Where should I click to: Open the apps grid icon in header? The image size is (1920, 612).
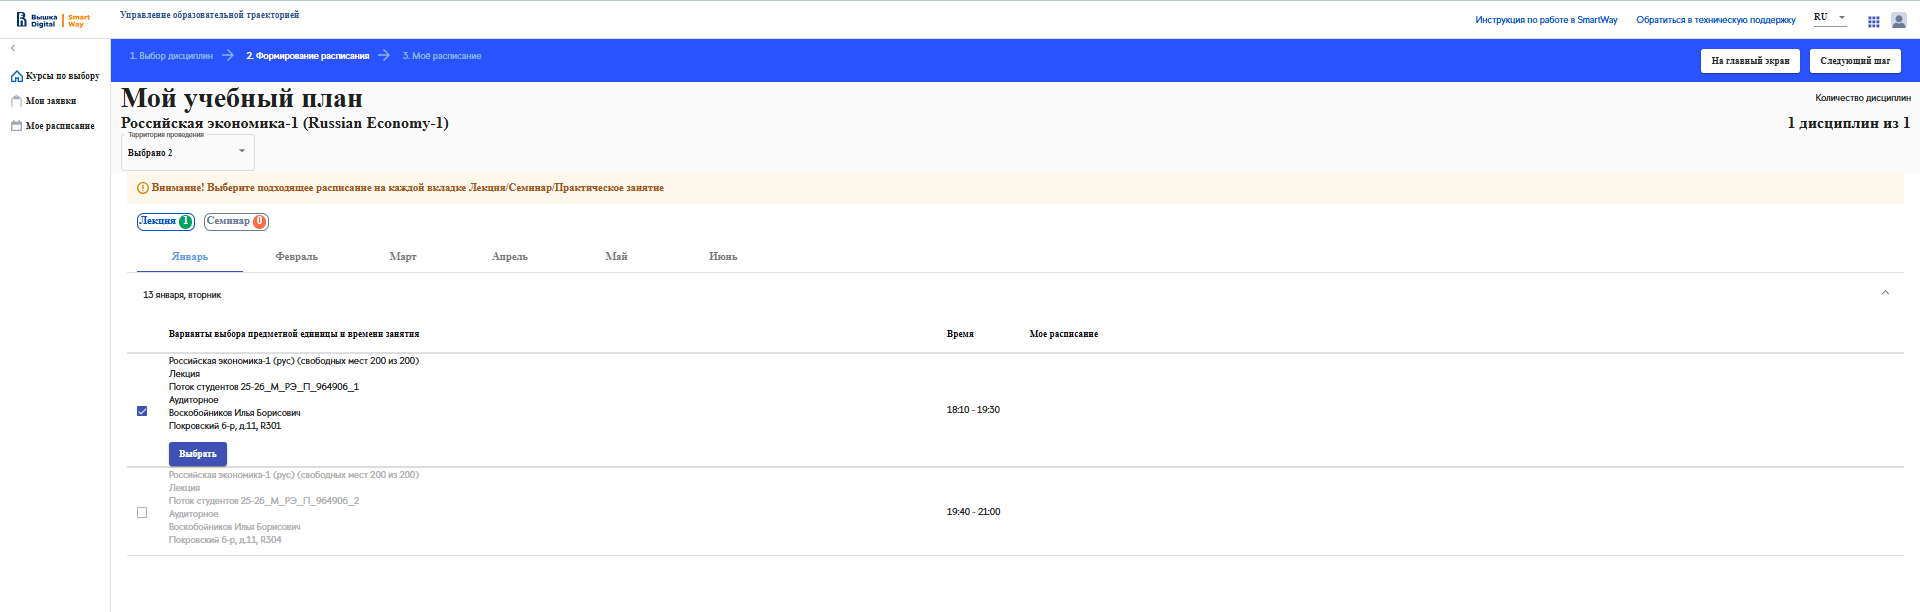[x=1873, y=21]
